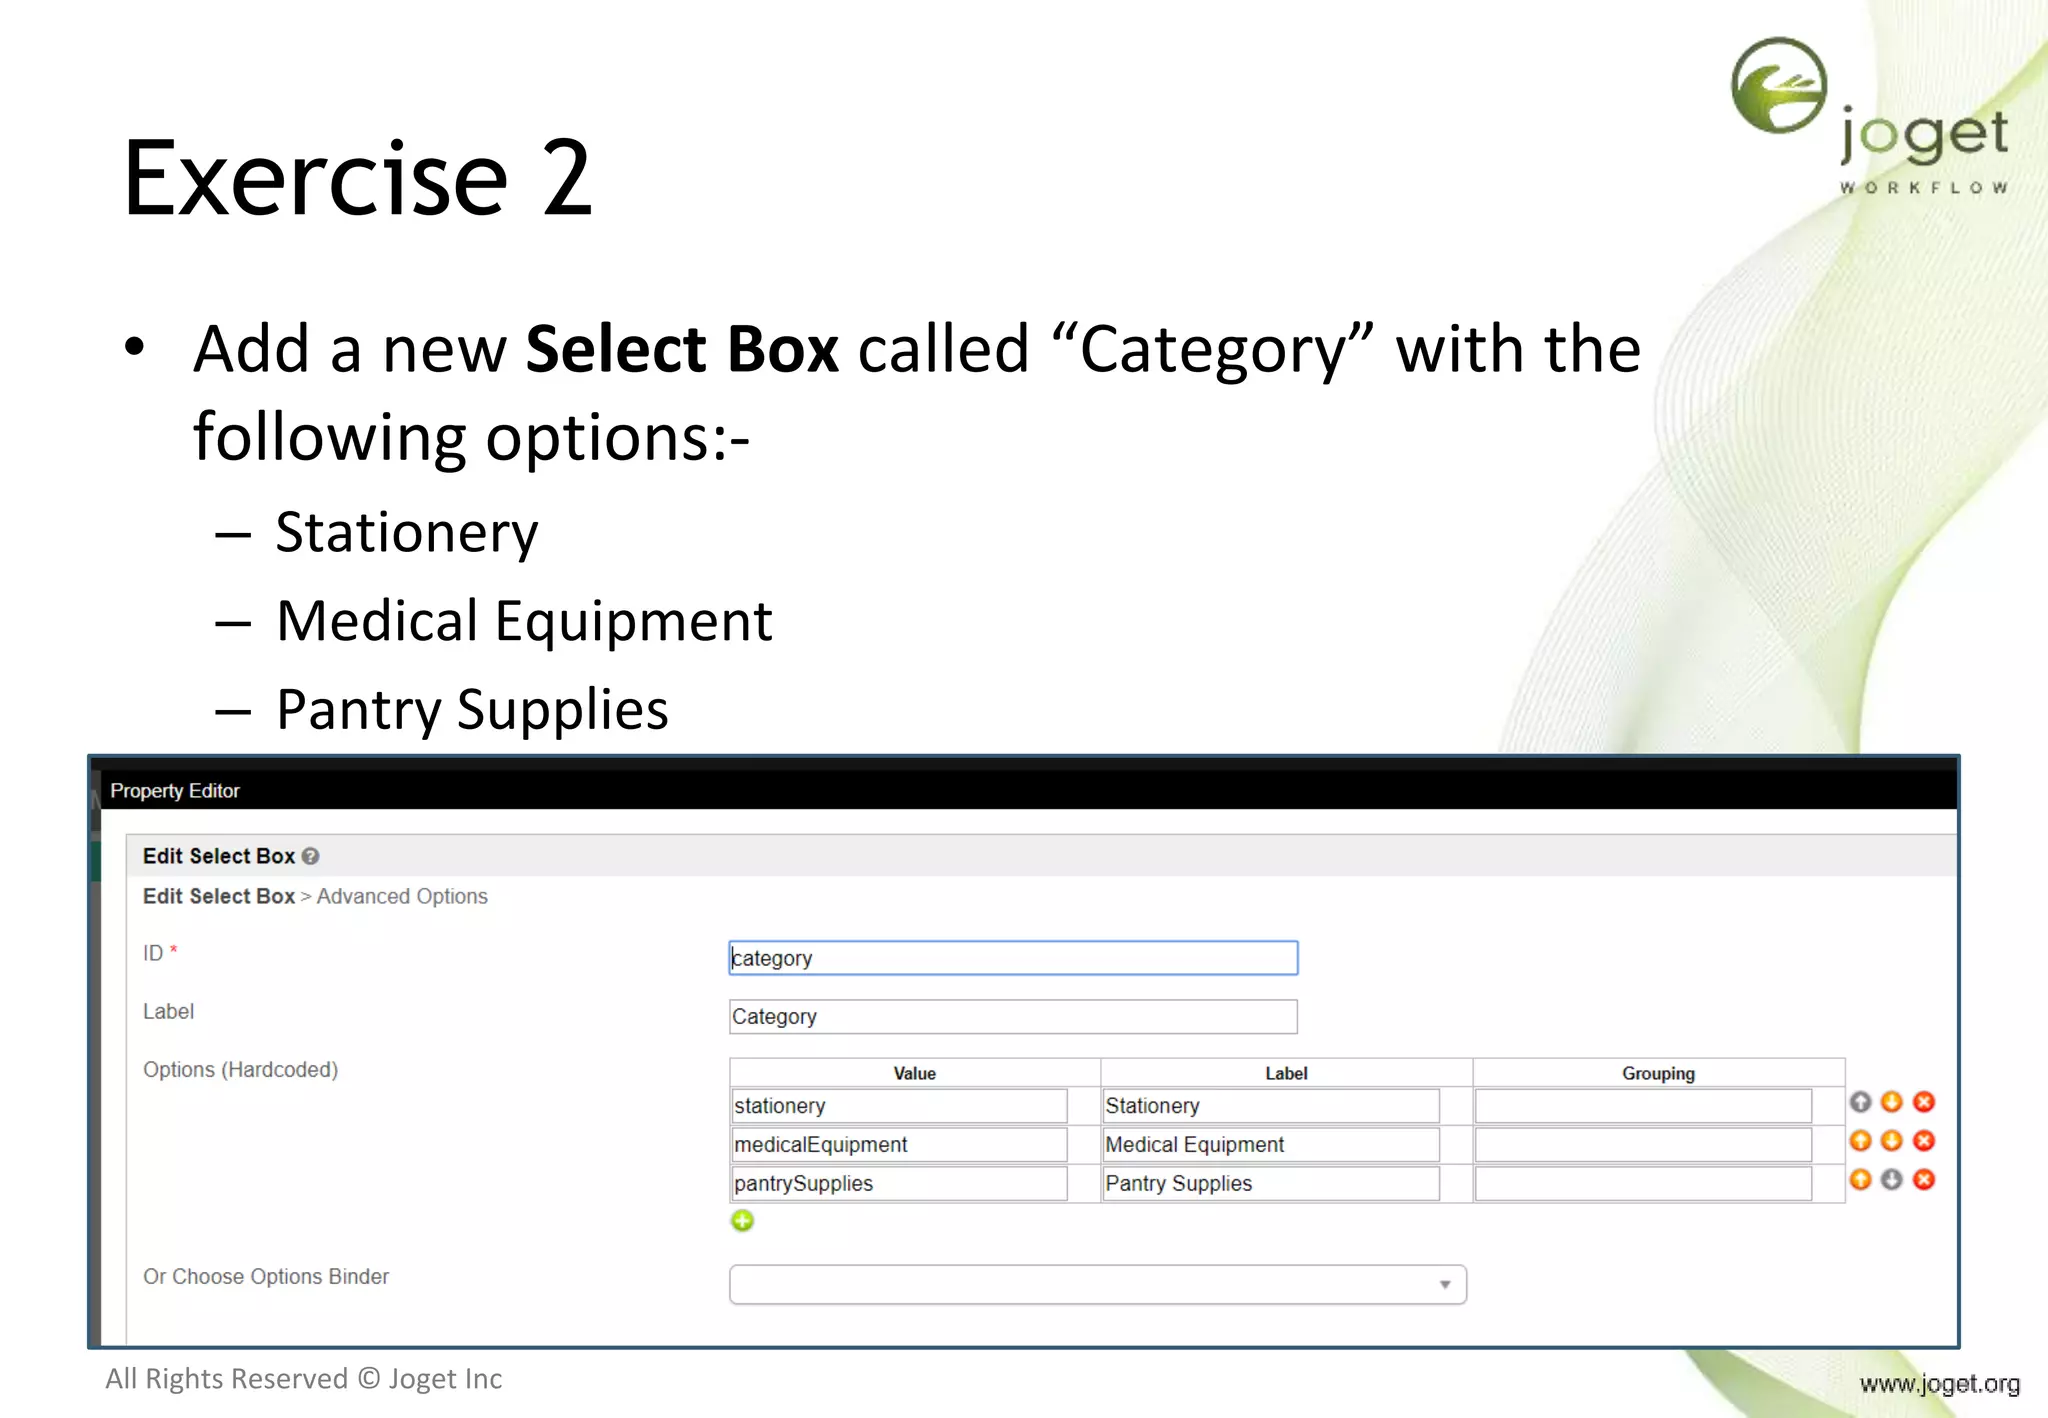
Task: Click the Joget Workflow logo
Action: (1870, 116)
